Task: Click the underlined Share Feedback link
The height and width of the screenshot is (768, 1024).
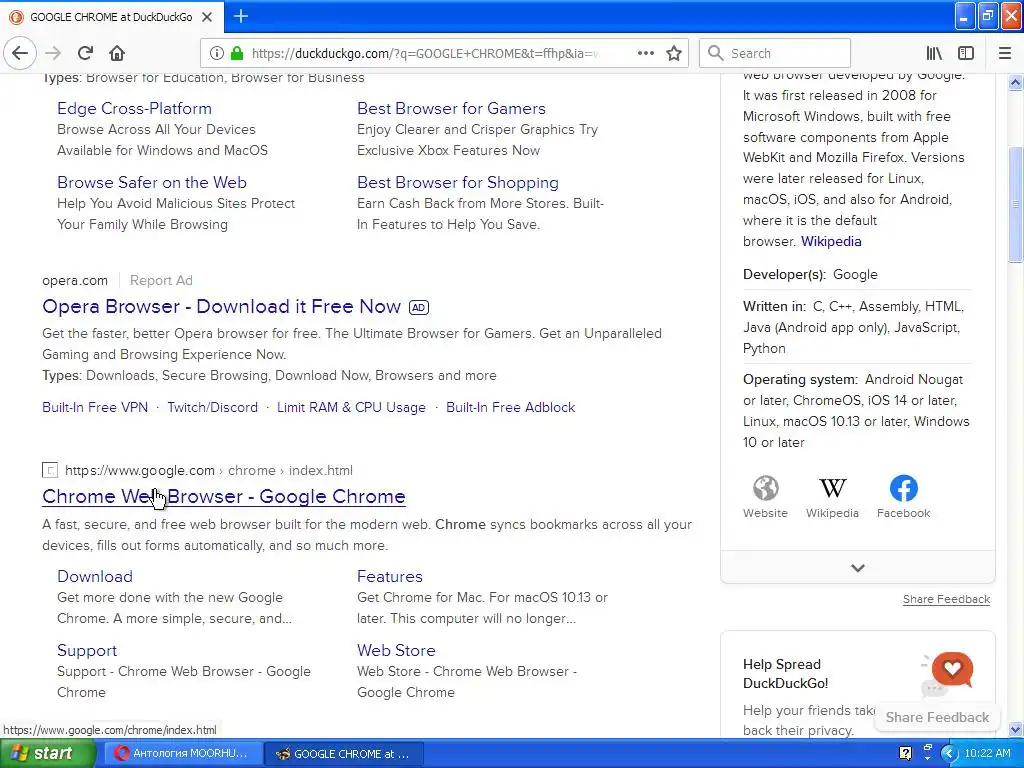Action: [x=946, y=599]
